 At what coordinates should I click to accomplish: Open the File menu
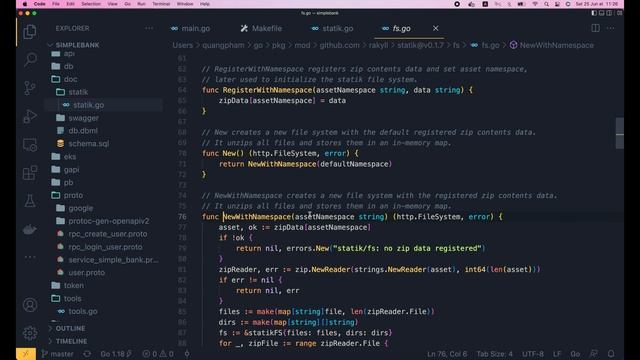pyautogui.click(x=56, y=4)
